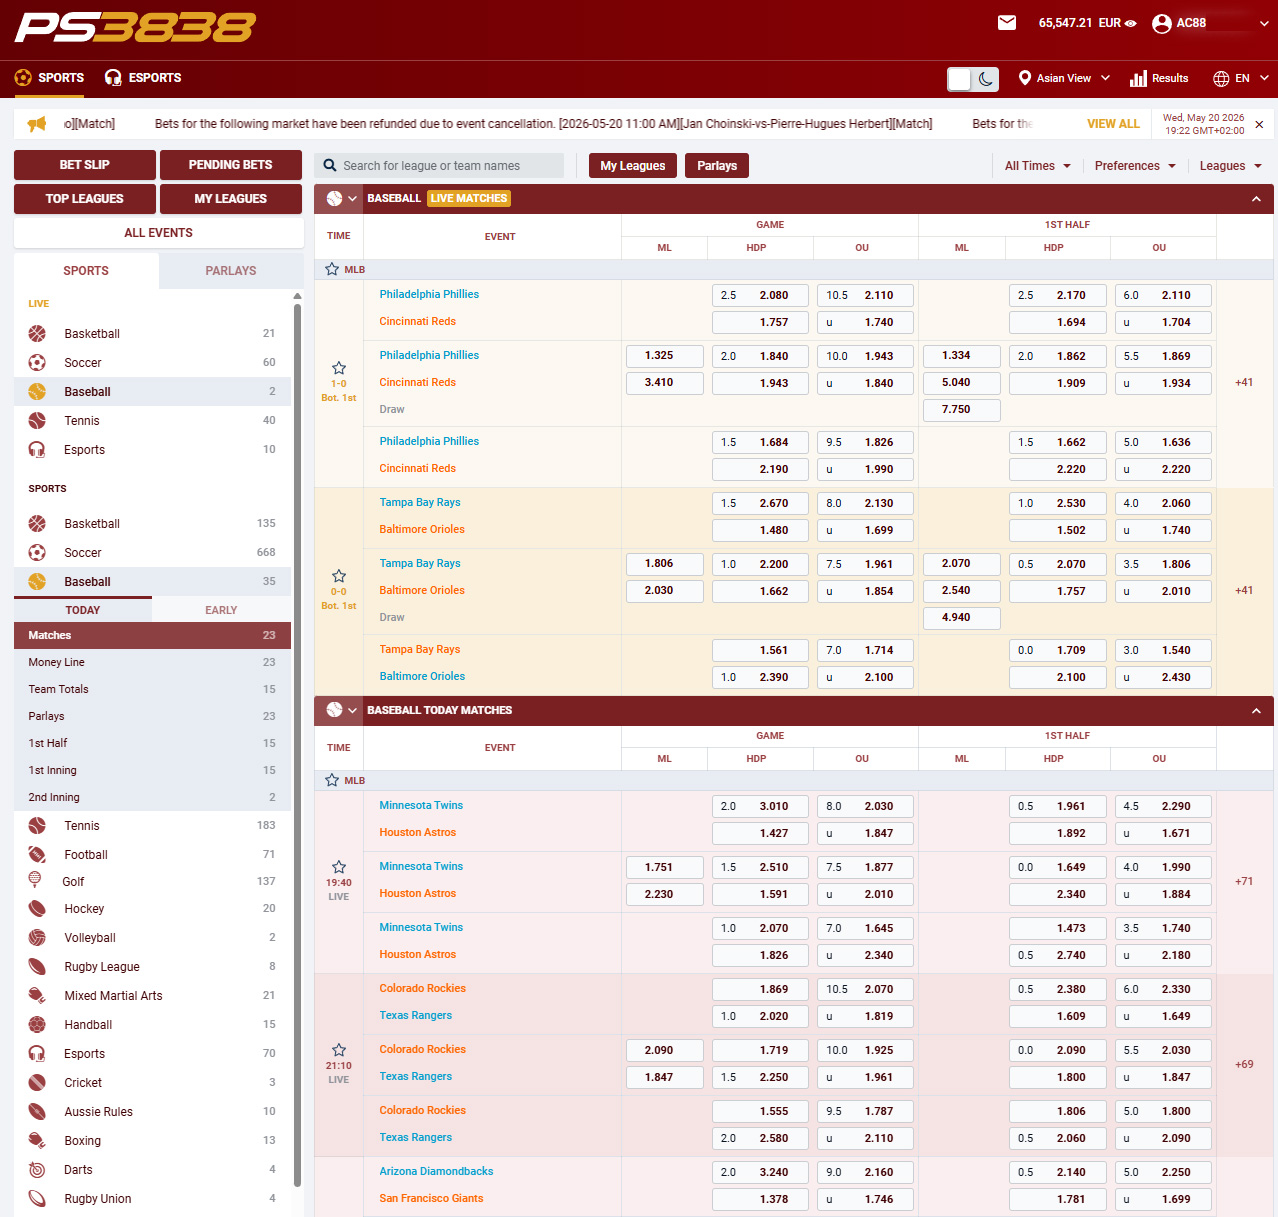Show PENDING BETS

pyautogui.click(x=231, y=165)
